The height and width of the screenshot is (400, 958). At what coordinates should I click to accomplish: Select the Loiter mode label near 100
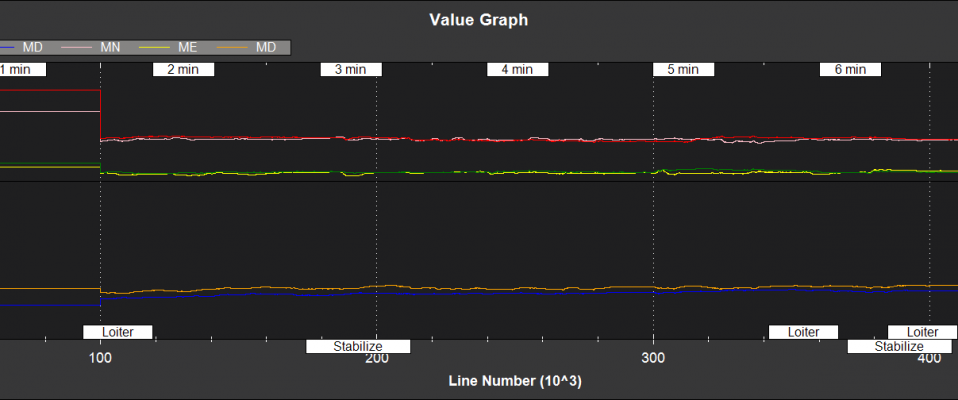116,332
